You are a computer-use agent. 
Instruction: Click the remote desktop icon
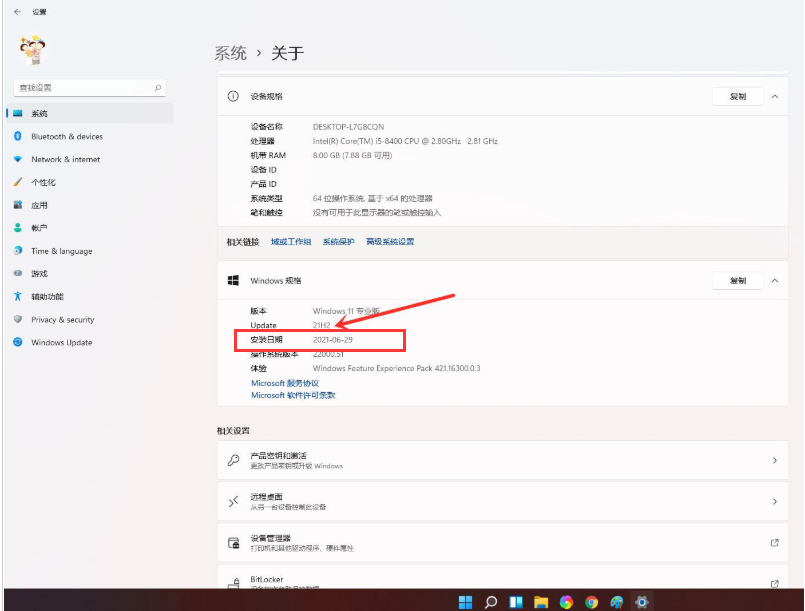234,501
